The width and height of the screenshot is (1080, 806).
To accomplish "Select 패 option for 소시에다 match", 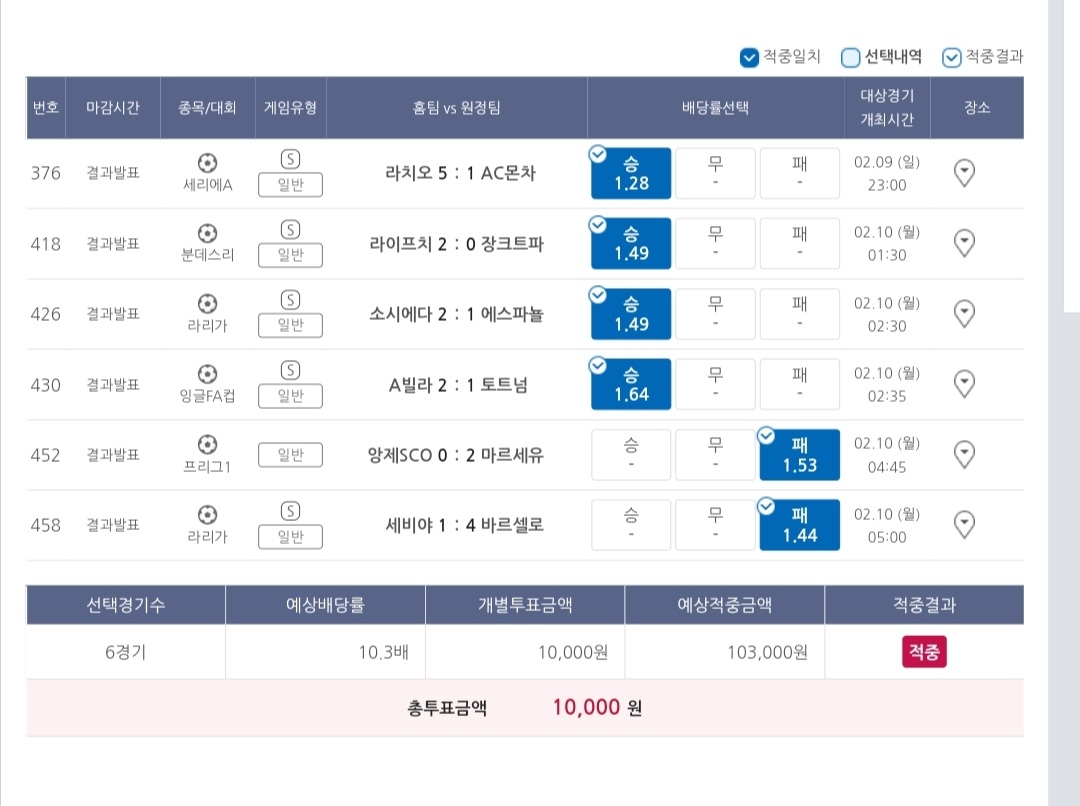I will [800, 313].
